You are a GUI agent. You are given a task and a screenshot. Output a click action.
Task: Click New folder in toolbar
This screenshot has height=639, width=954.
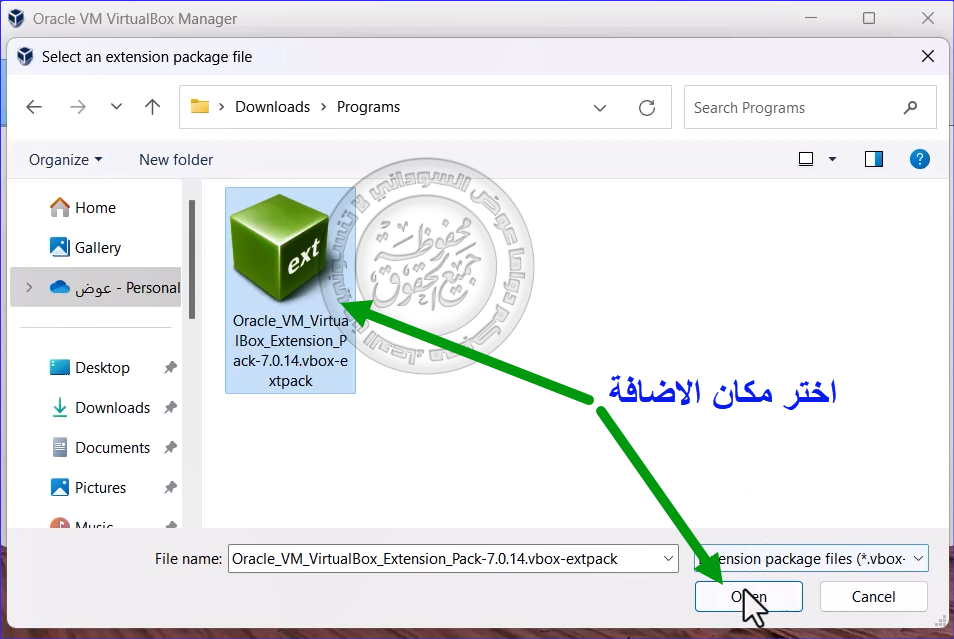point(176,159)
